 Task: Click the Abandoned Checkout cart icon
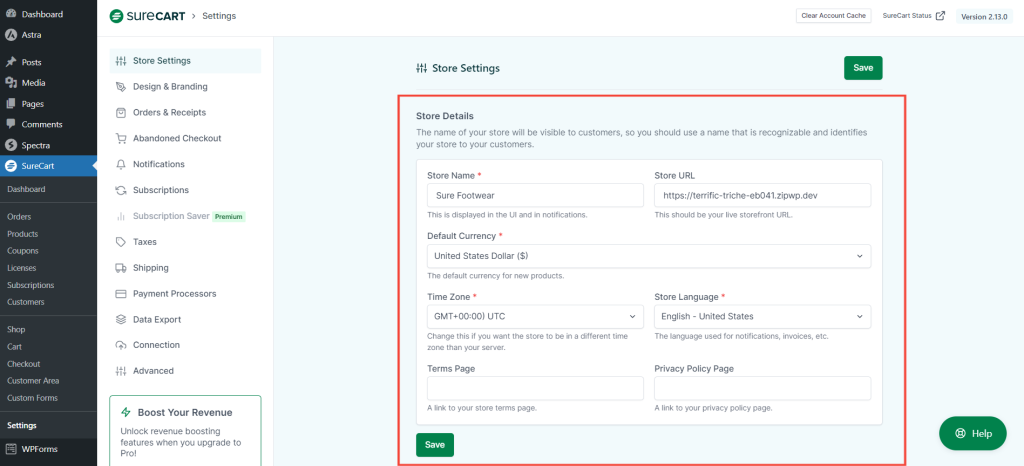tap(121, 139)
